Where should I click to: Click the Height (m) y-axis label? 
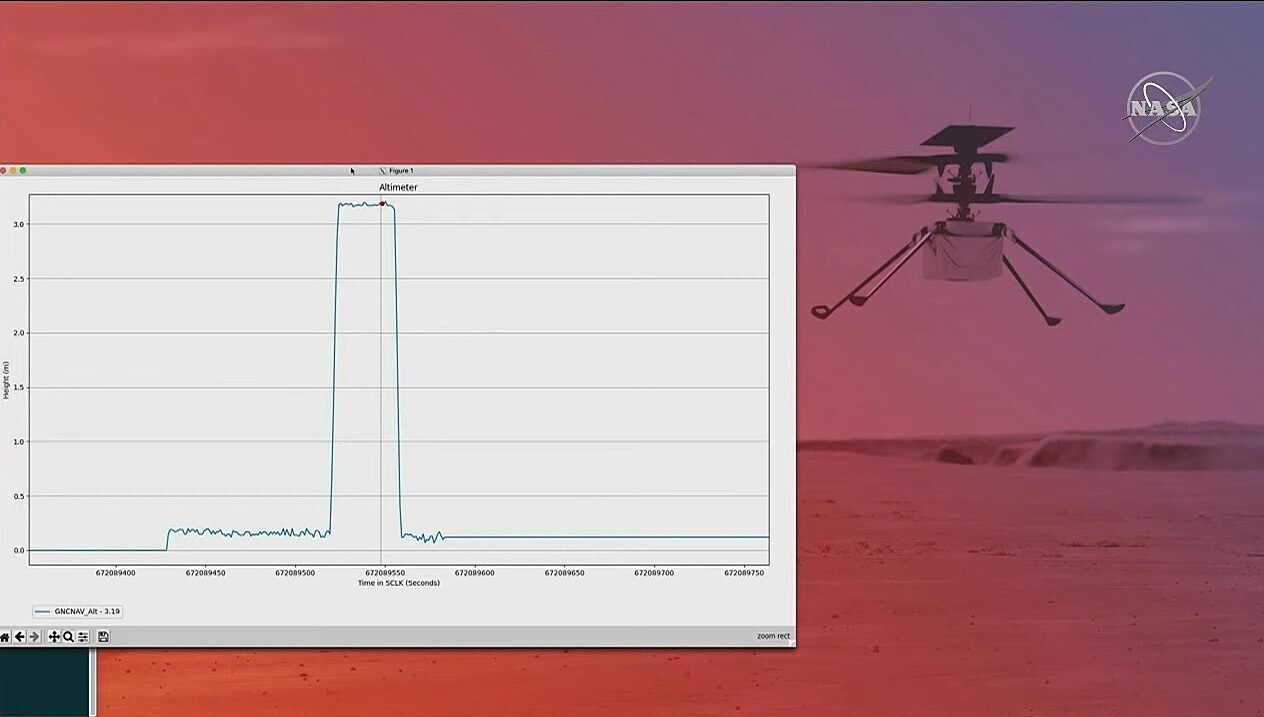point(6,381)
